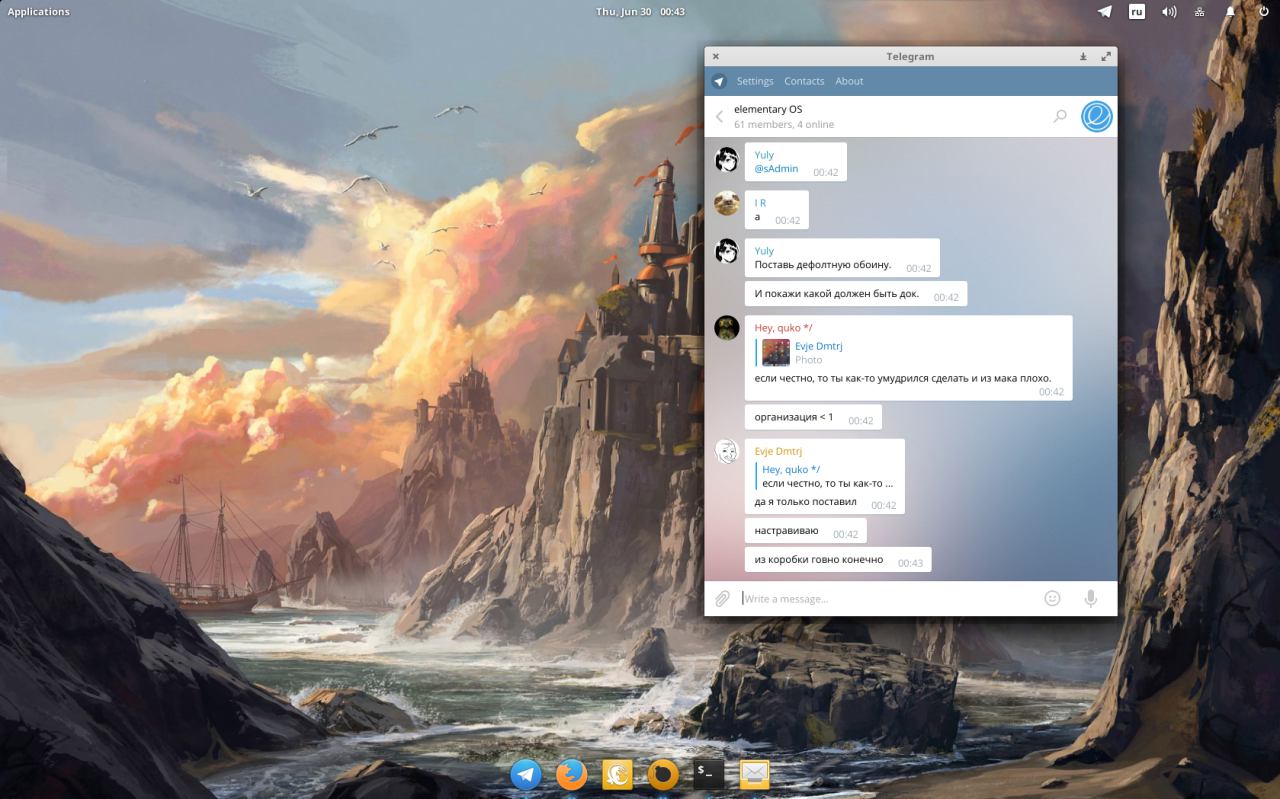This screenshot has height=799, width=1280.
Task: Click the orange Evje Dmtrj sender name
Action: coord(778,451)
